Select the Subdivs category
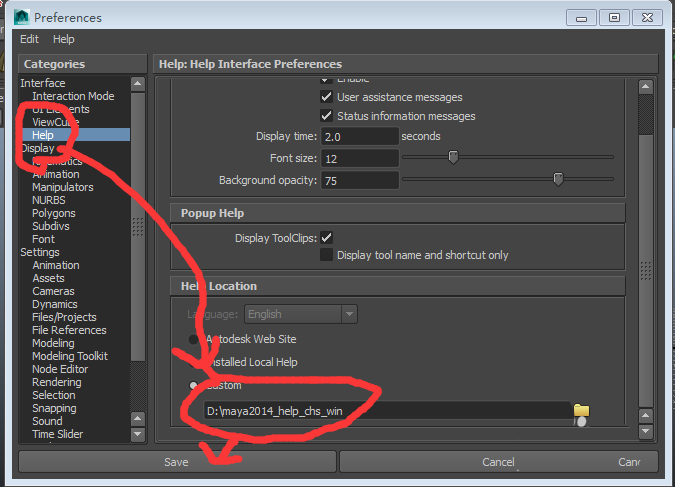Image resolution: width=675 pixels, height=487 pixels. [x=51, y=226]
